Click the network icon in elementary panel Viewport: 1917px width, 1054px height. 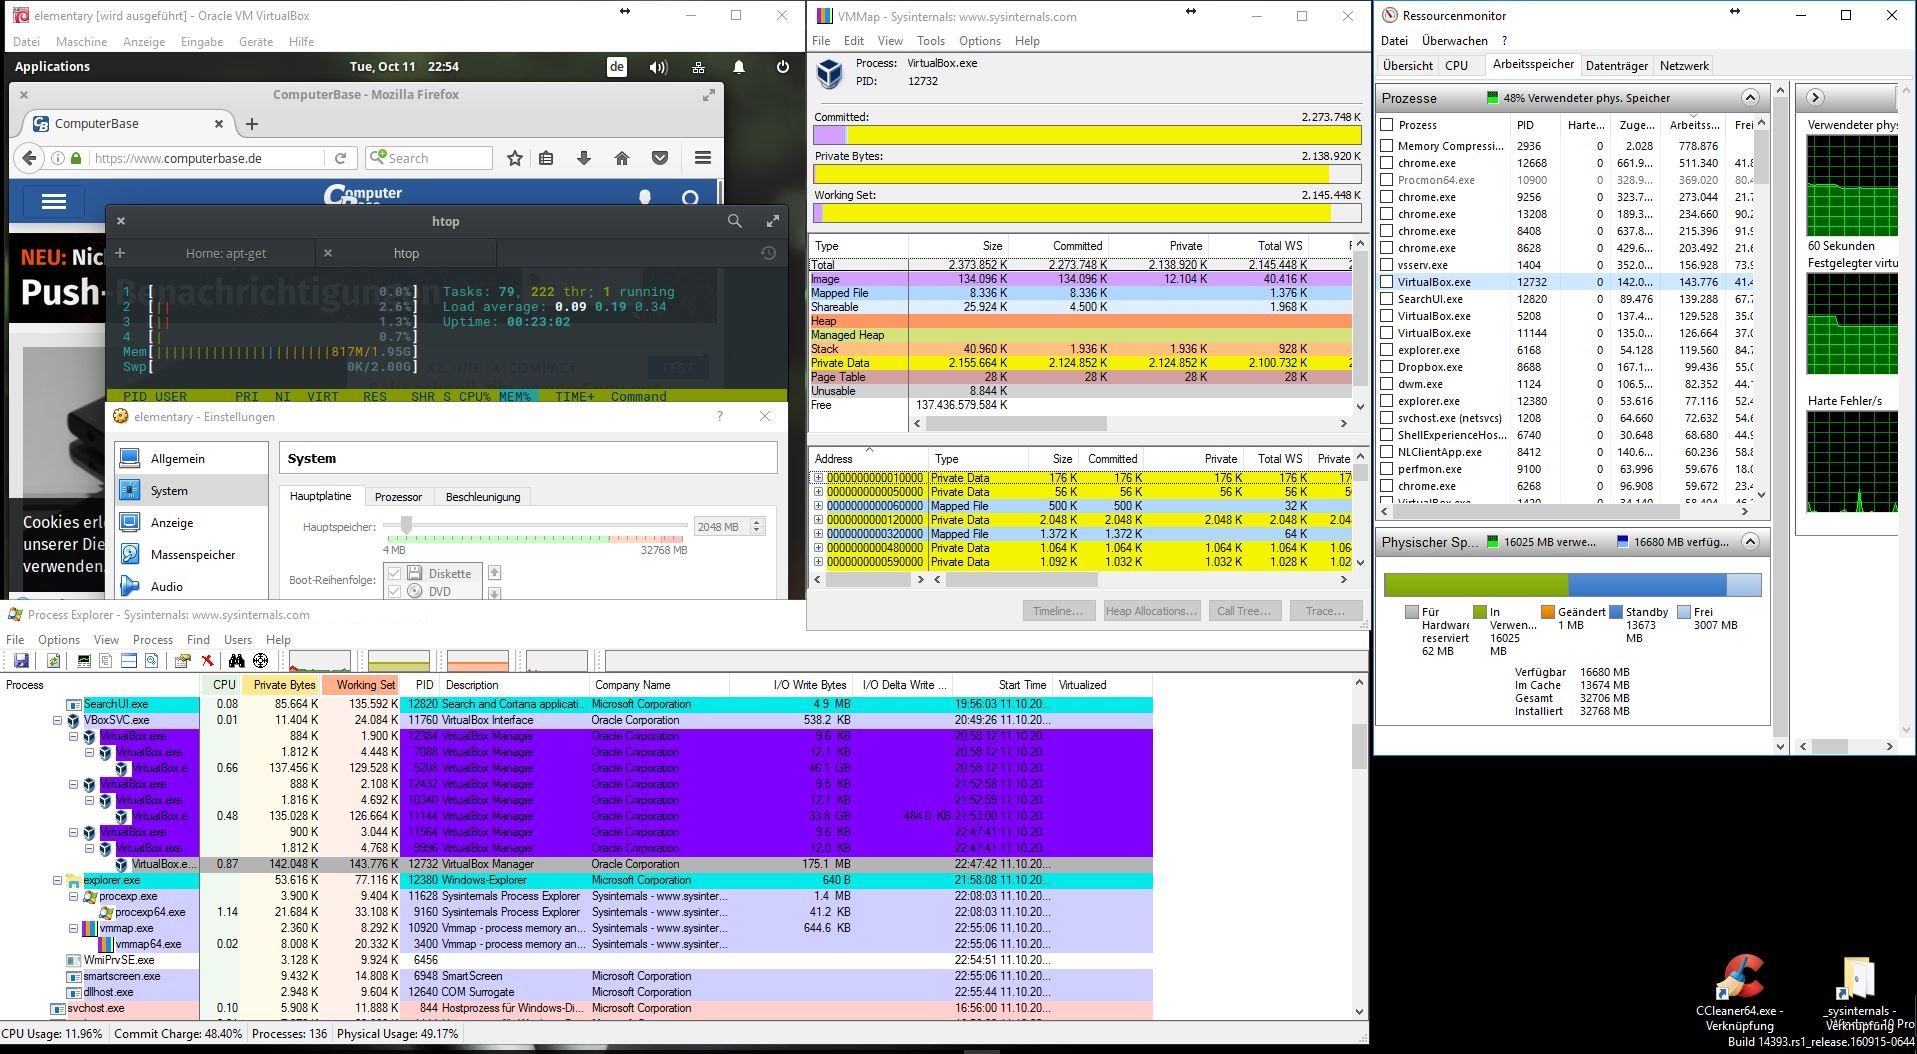click(x=698, y=67)
